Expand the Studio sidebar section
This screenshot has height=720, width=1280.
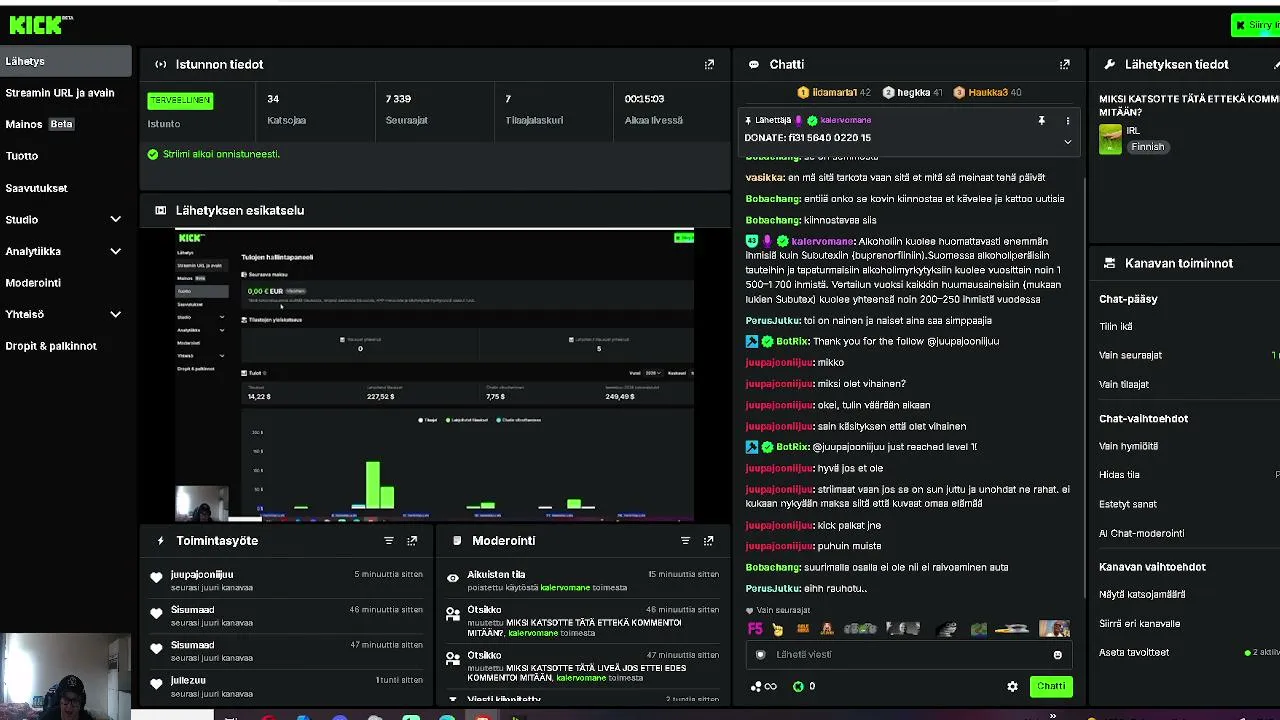point(115,219)
